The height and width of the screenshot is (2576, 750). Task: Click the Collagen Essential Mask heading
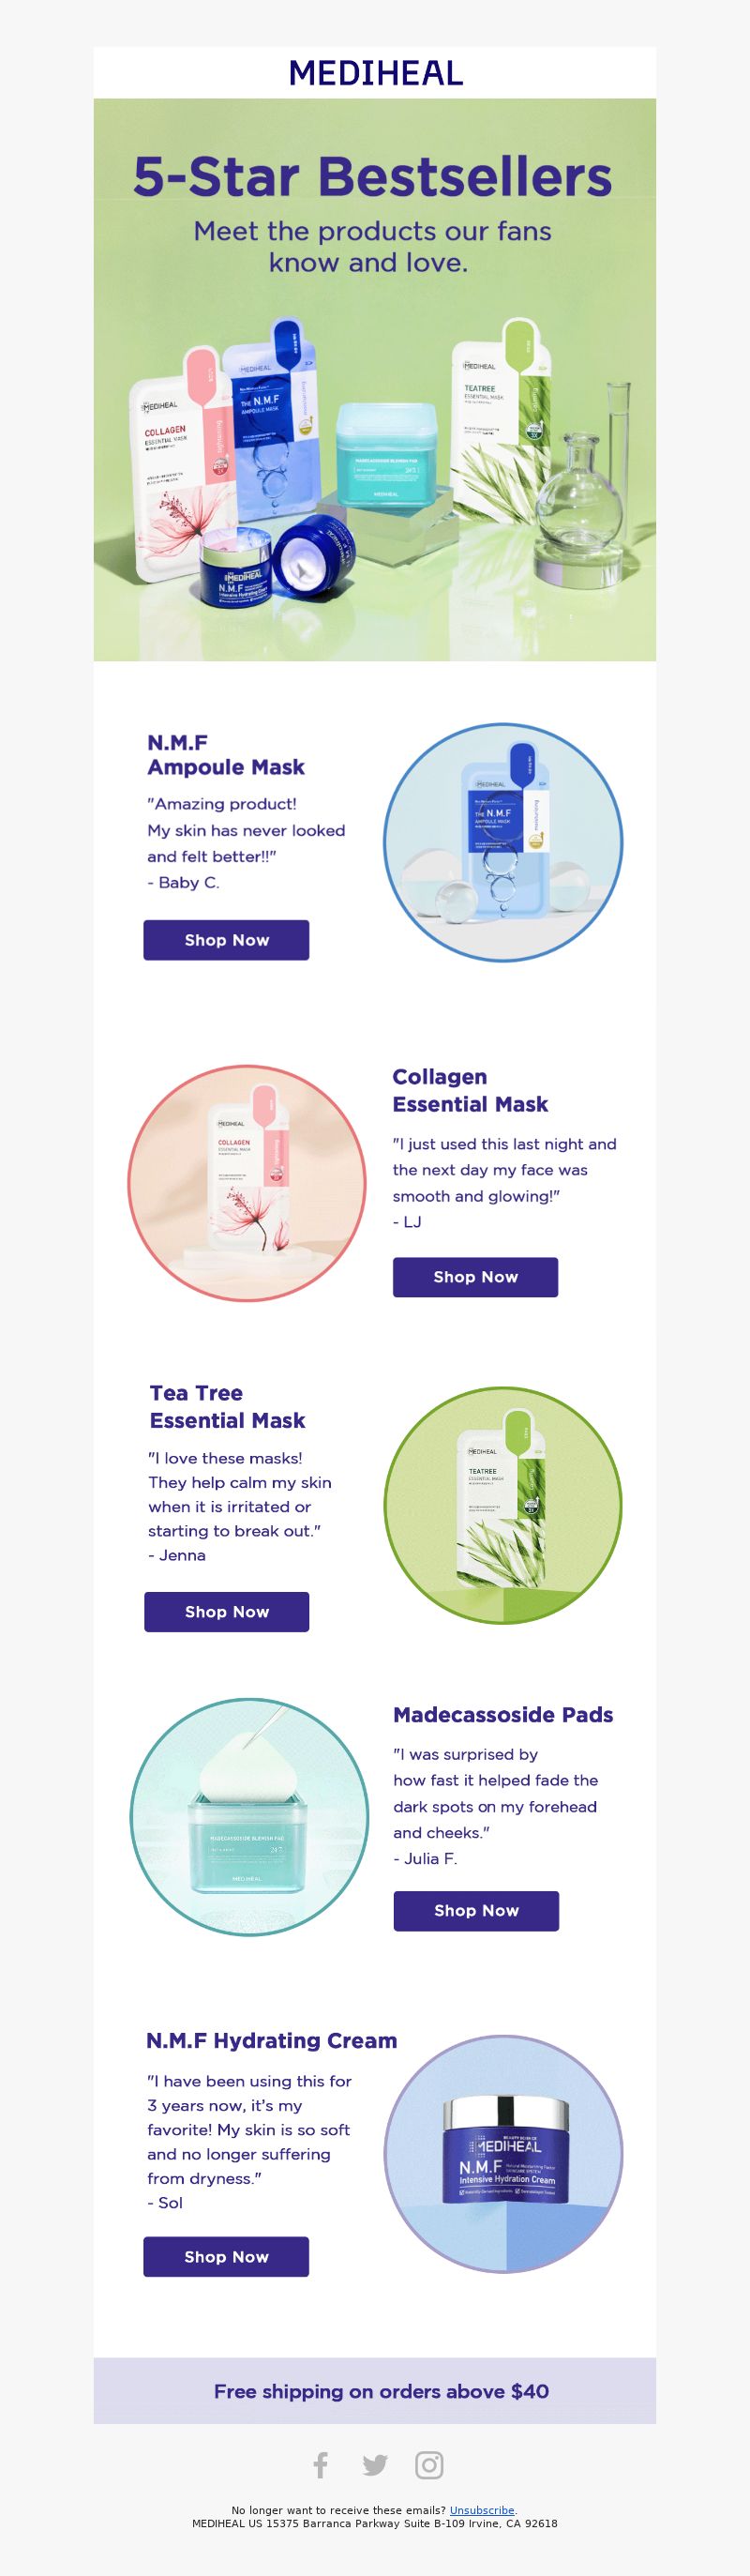coord(470,1090)
